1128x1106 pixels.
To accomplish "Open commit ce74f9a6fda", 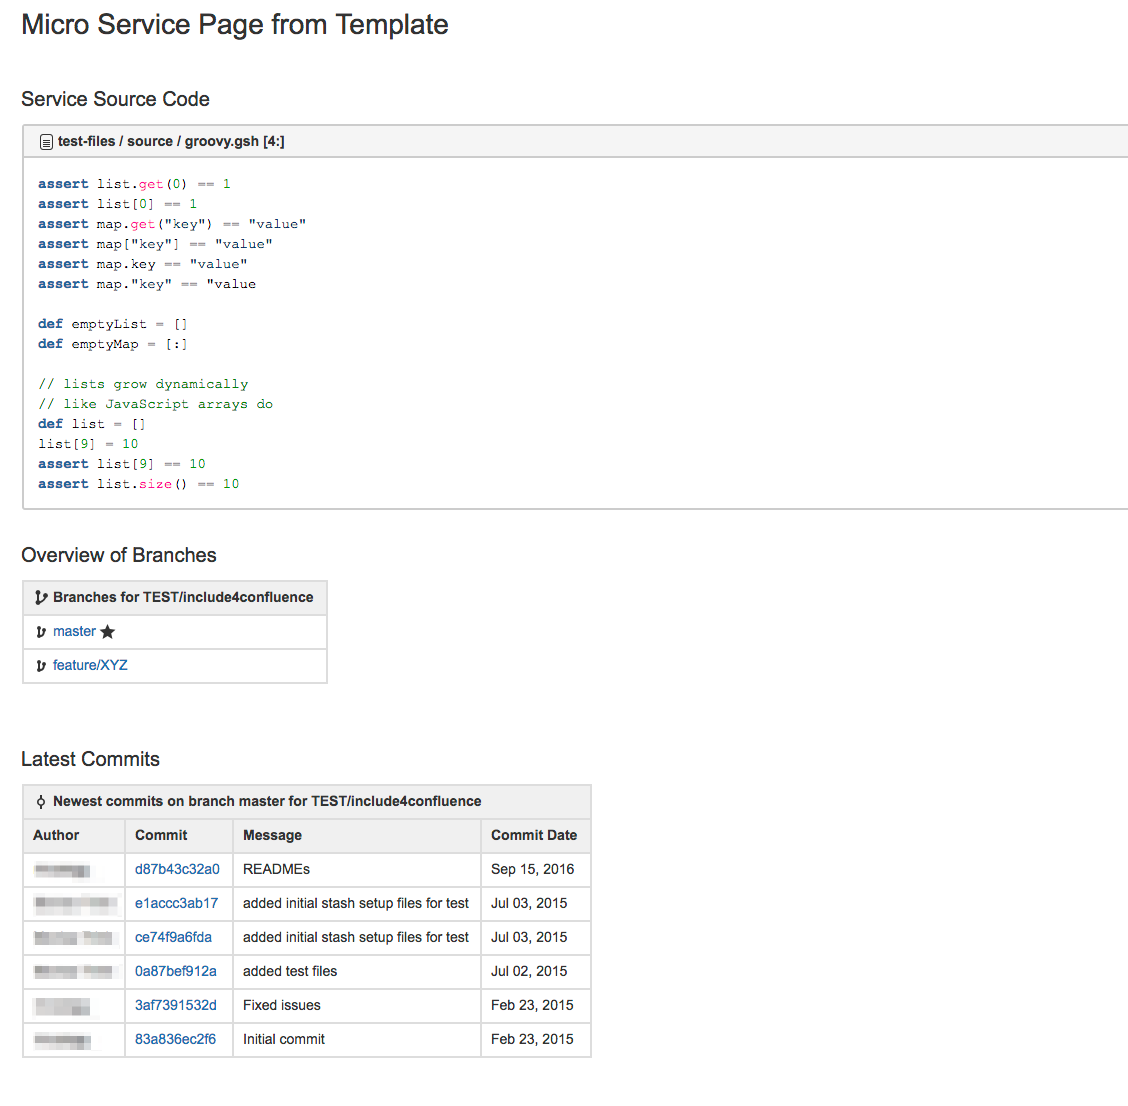I will click(x=177, y=937).
